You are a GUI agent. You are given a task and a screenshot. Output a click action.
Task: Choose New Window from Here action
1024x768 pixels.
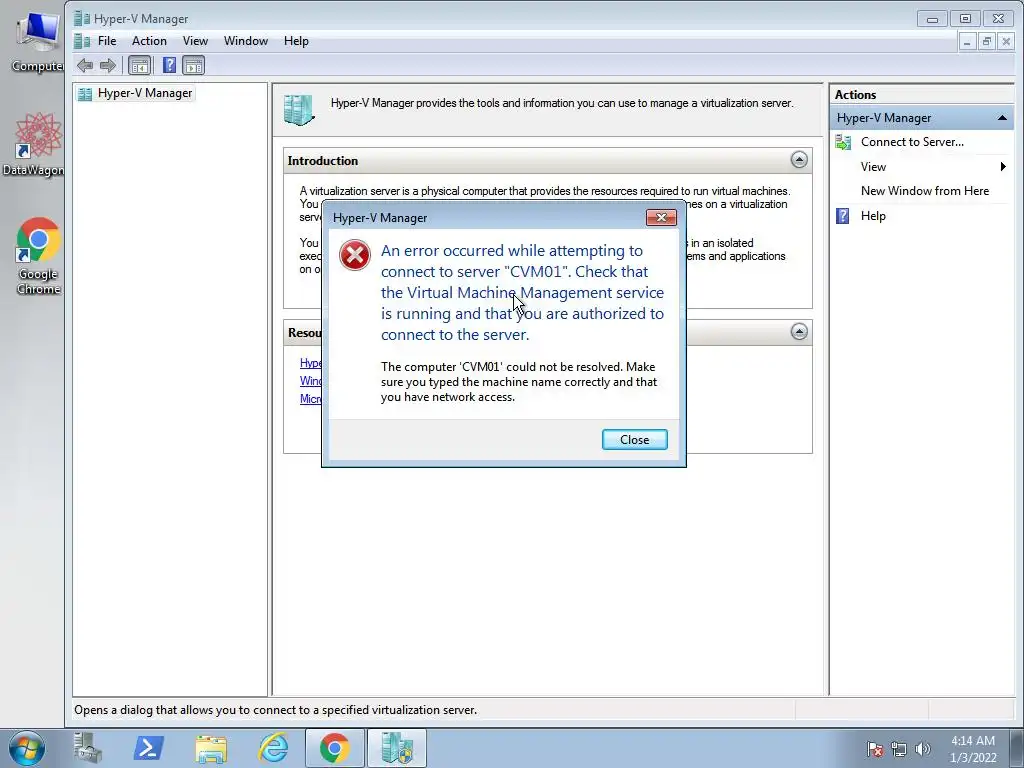click(x=924, y=191)
